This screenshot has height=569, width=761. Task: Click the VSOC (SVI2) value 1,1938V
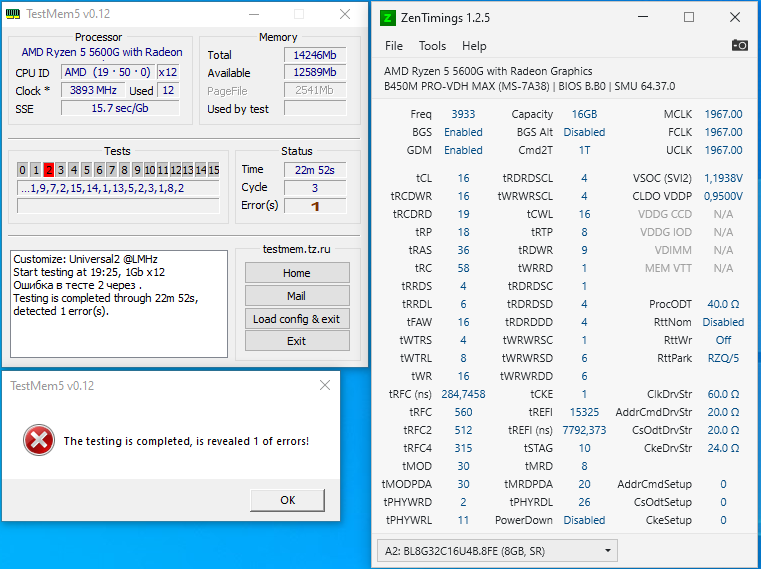coord(723,178)
